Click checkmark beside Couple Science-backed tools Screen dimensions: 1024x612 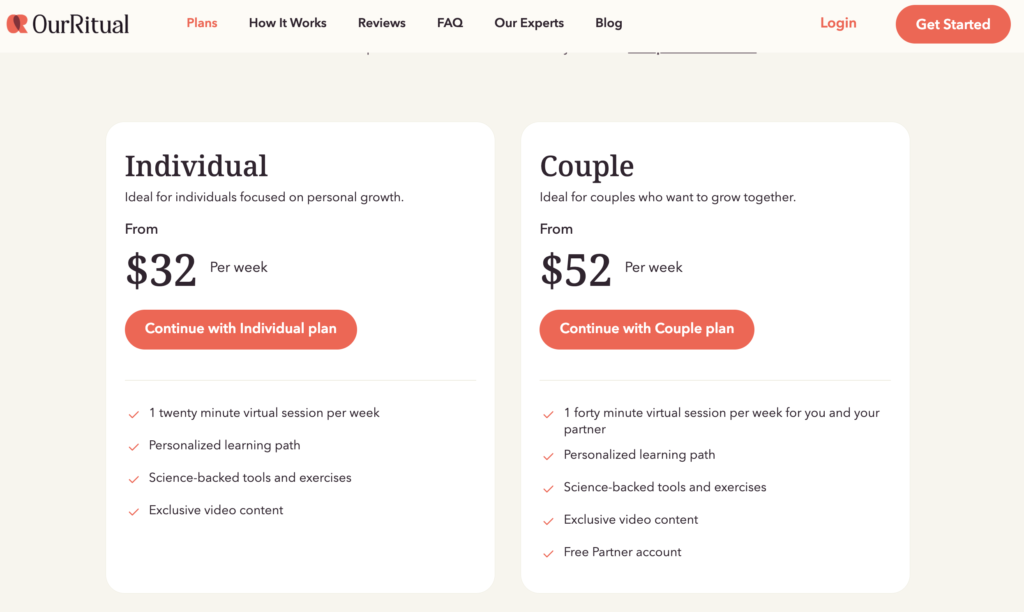[549, 489]
